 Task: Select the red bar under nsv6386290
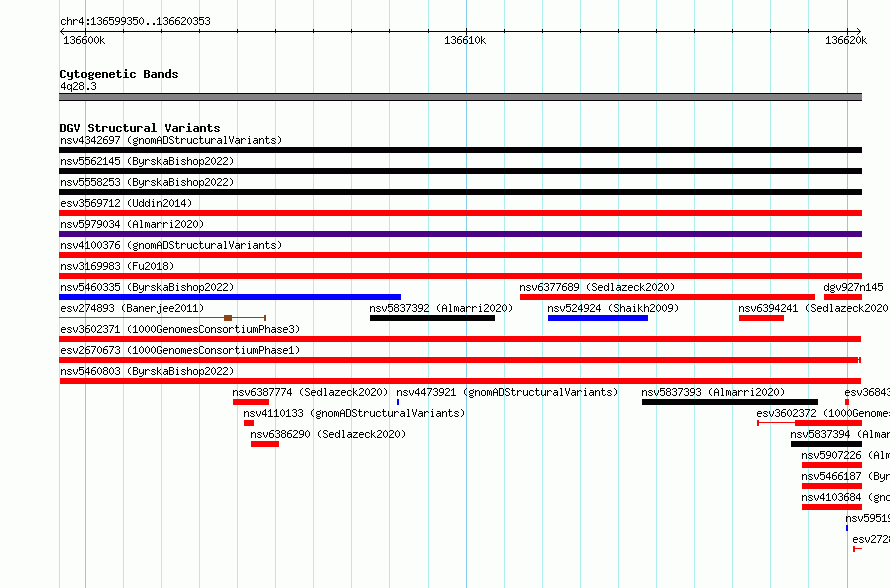pyautogui.click(x=265, y=444)
